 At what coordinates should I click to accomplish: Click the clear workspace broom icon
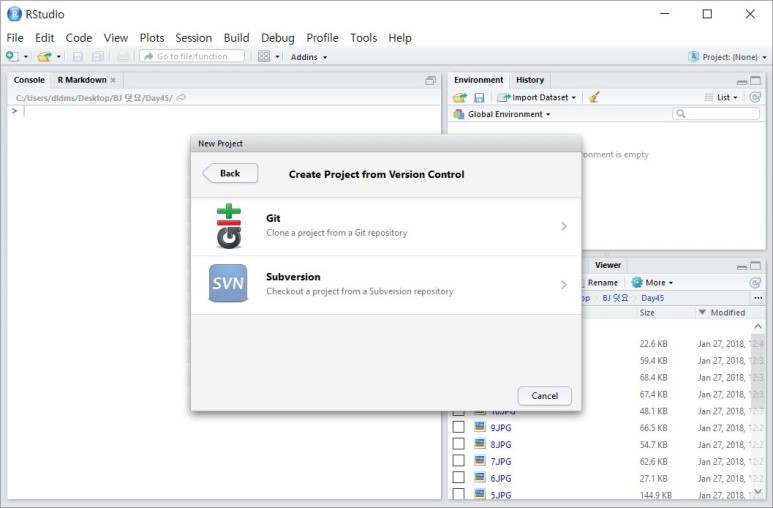coord(594,97)
